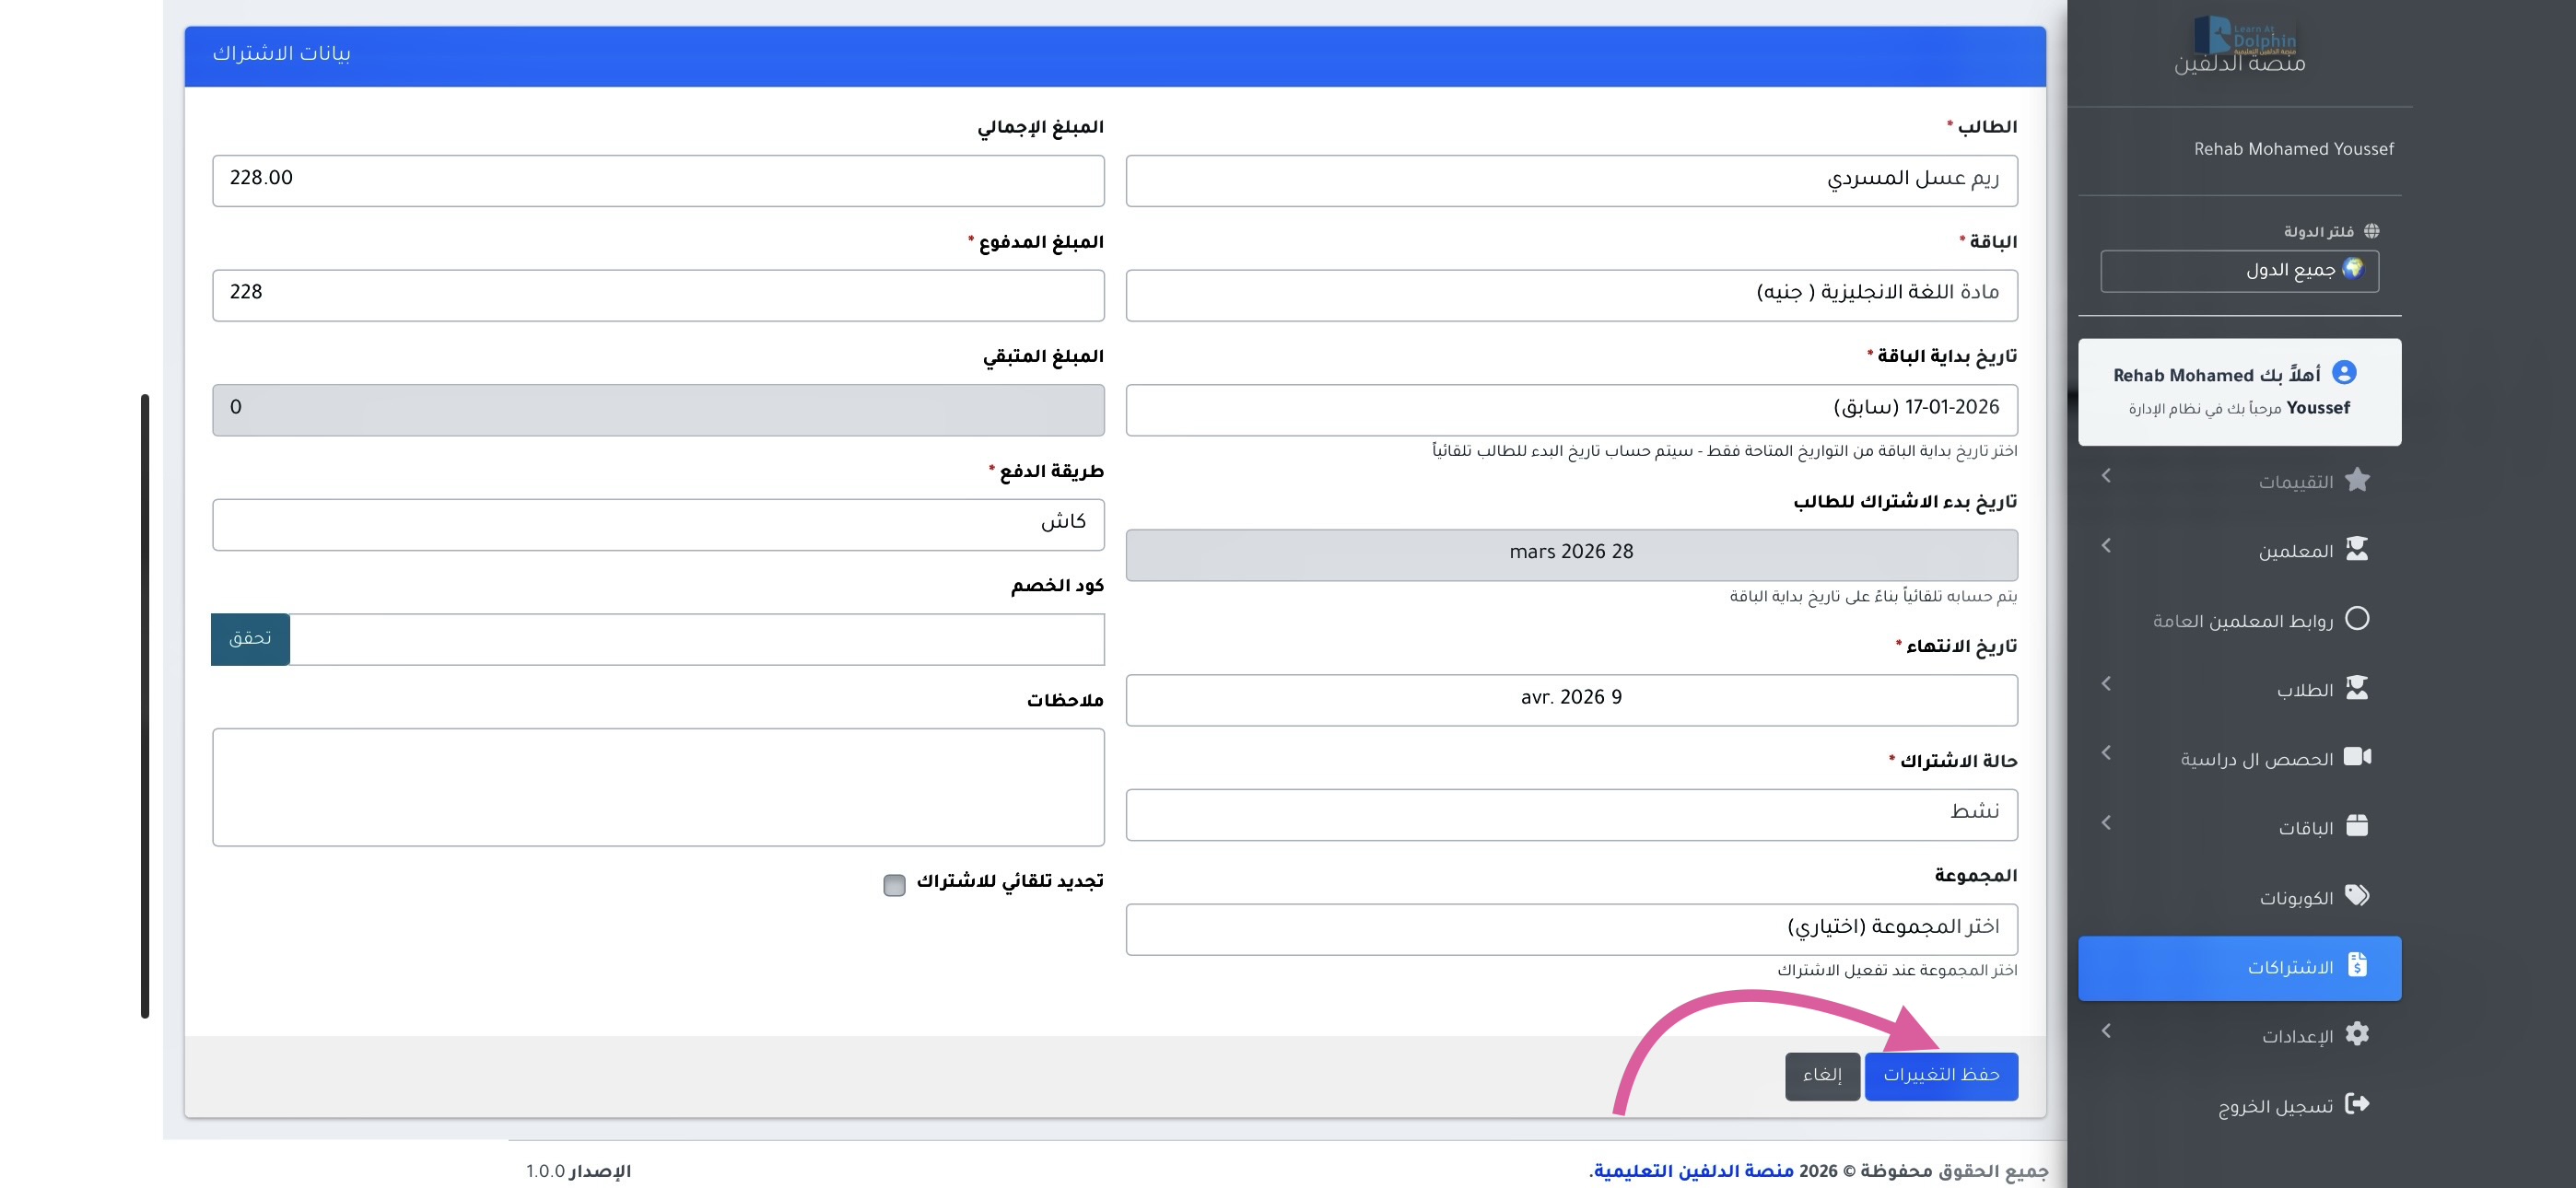Expand the الباقات menu chevron
This screenshot has height=1188, width=2576.
pos(2106,823)
